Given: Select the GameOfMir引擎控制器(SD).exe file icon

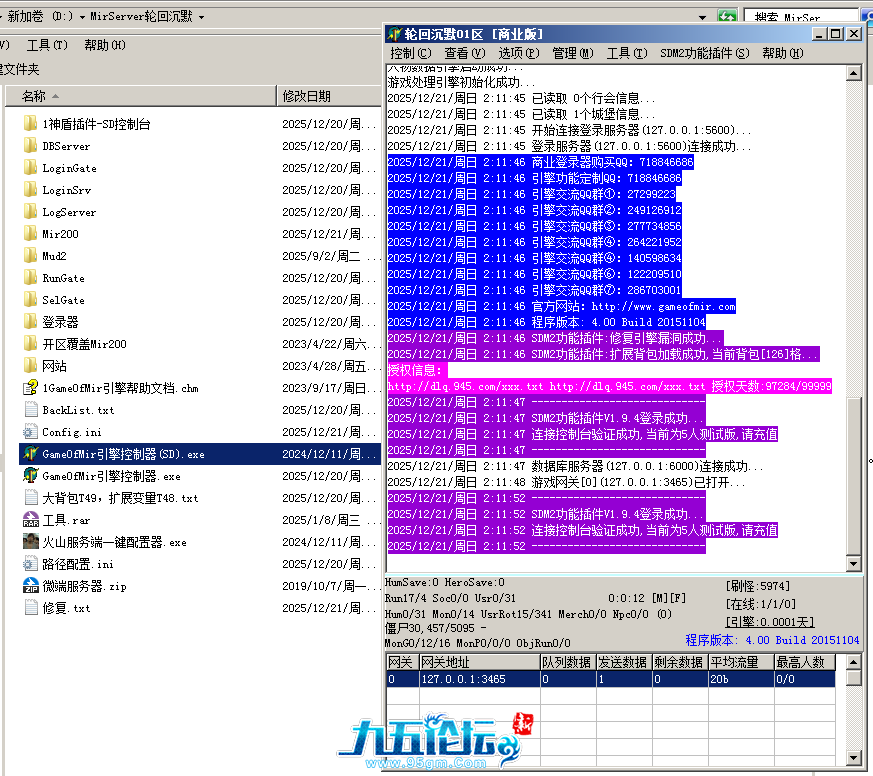Looking at the screenshot, I should pyautogui.click(x=30, y=454).
